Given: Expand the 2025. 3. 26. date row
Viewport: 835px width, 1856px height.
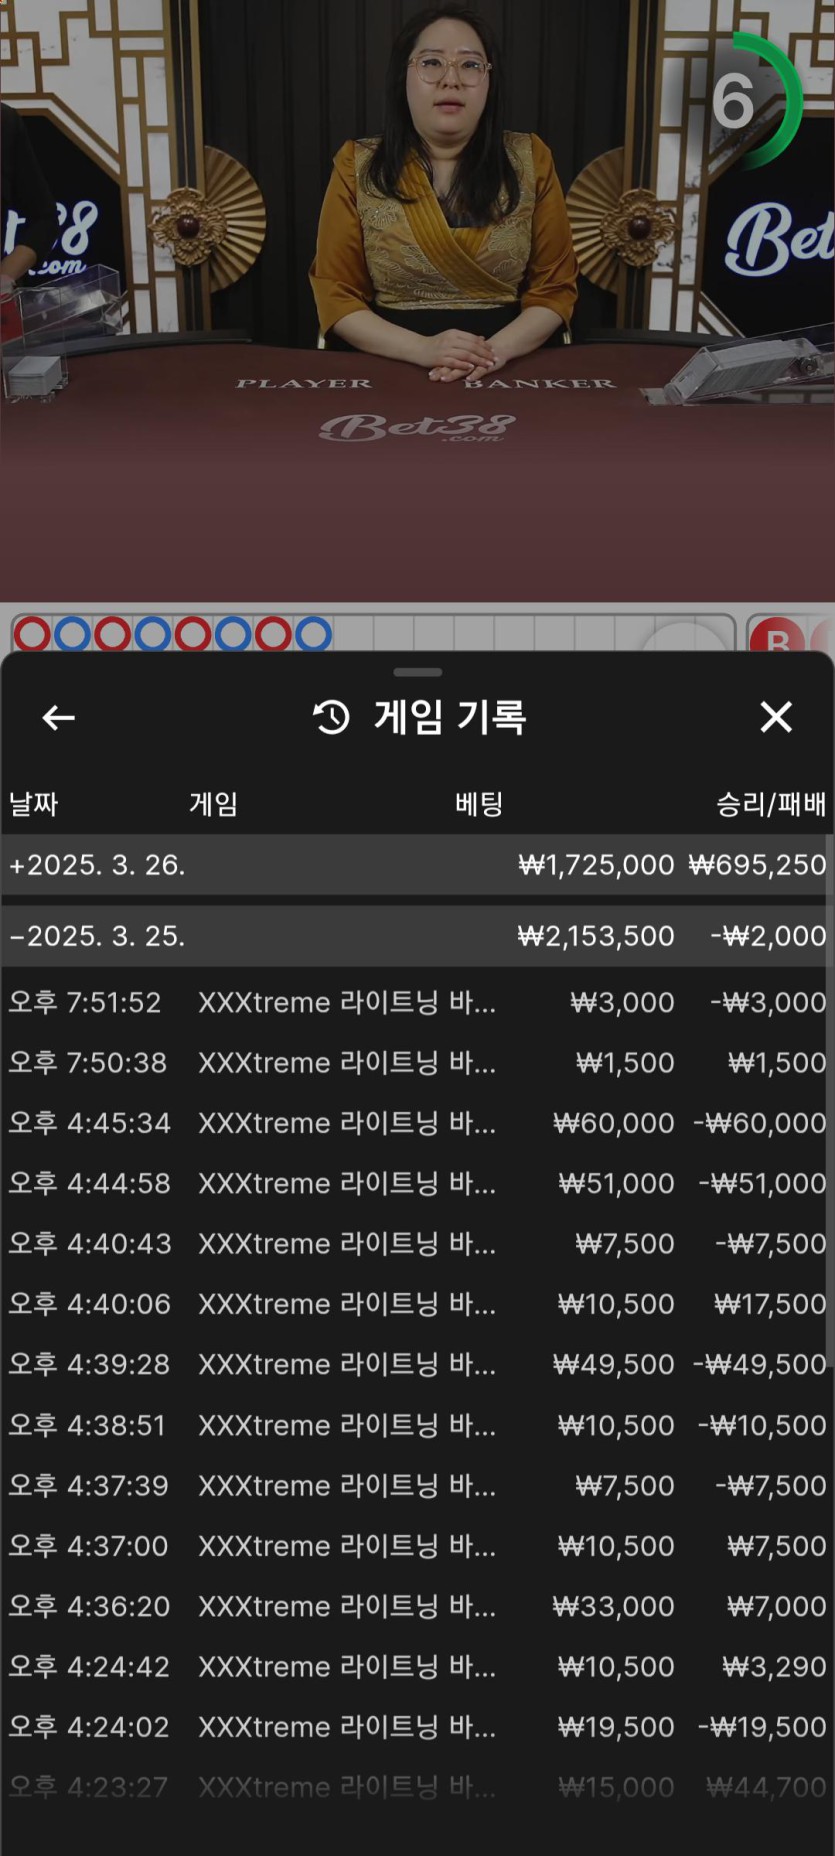Looking at the screenshot, I should (97, 865).
